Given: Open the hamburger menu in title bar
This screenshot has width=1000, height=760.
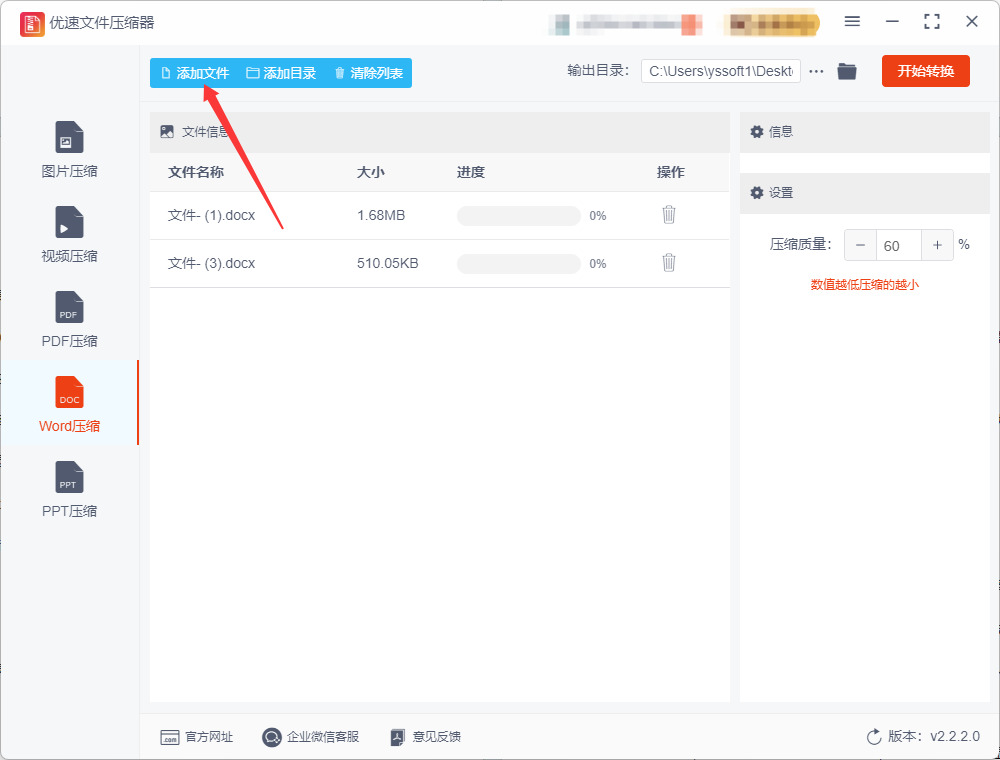Looking at the screenshot, I should 852,22.
